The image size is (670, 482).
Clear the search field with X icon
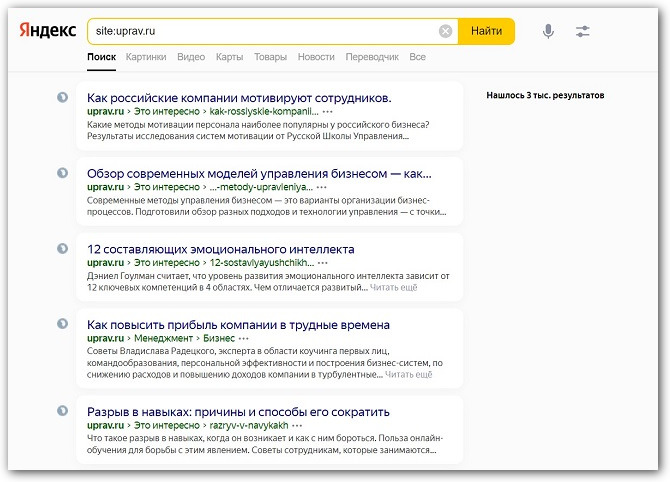pyautogui.click(x=445, y=31)
